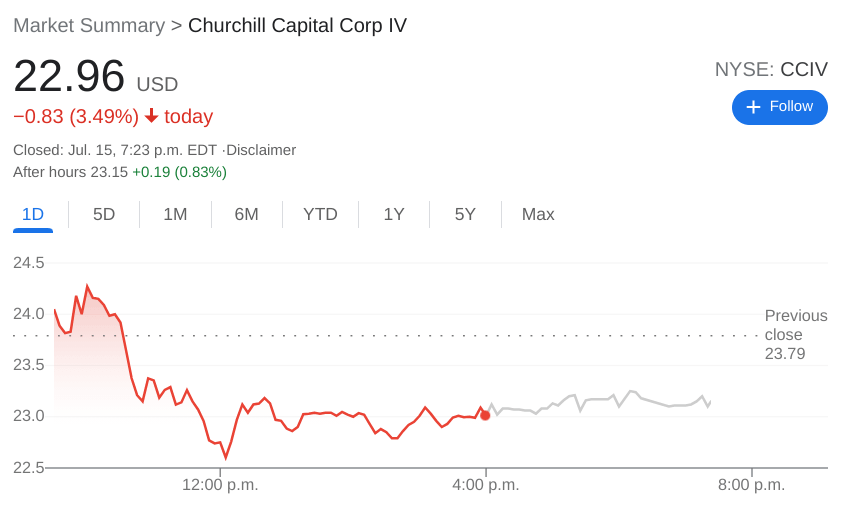This screenshot has width=850, height=507.
Task: Click the red closing price dot
Action: (x=485, y=415)
